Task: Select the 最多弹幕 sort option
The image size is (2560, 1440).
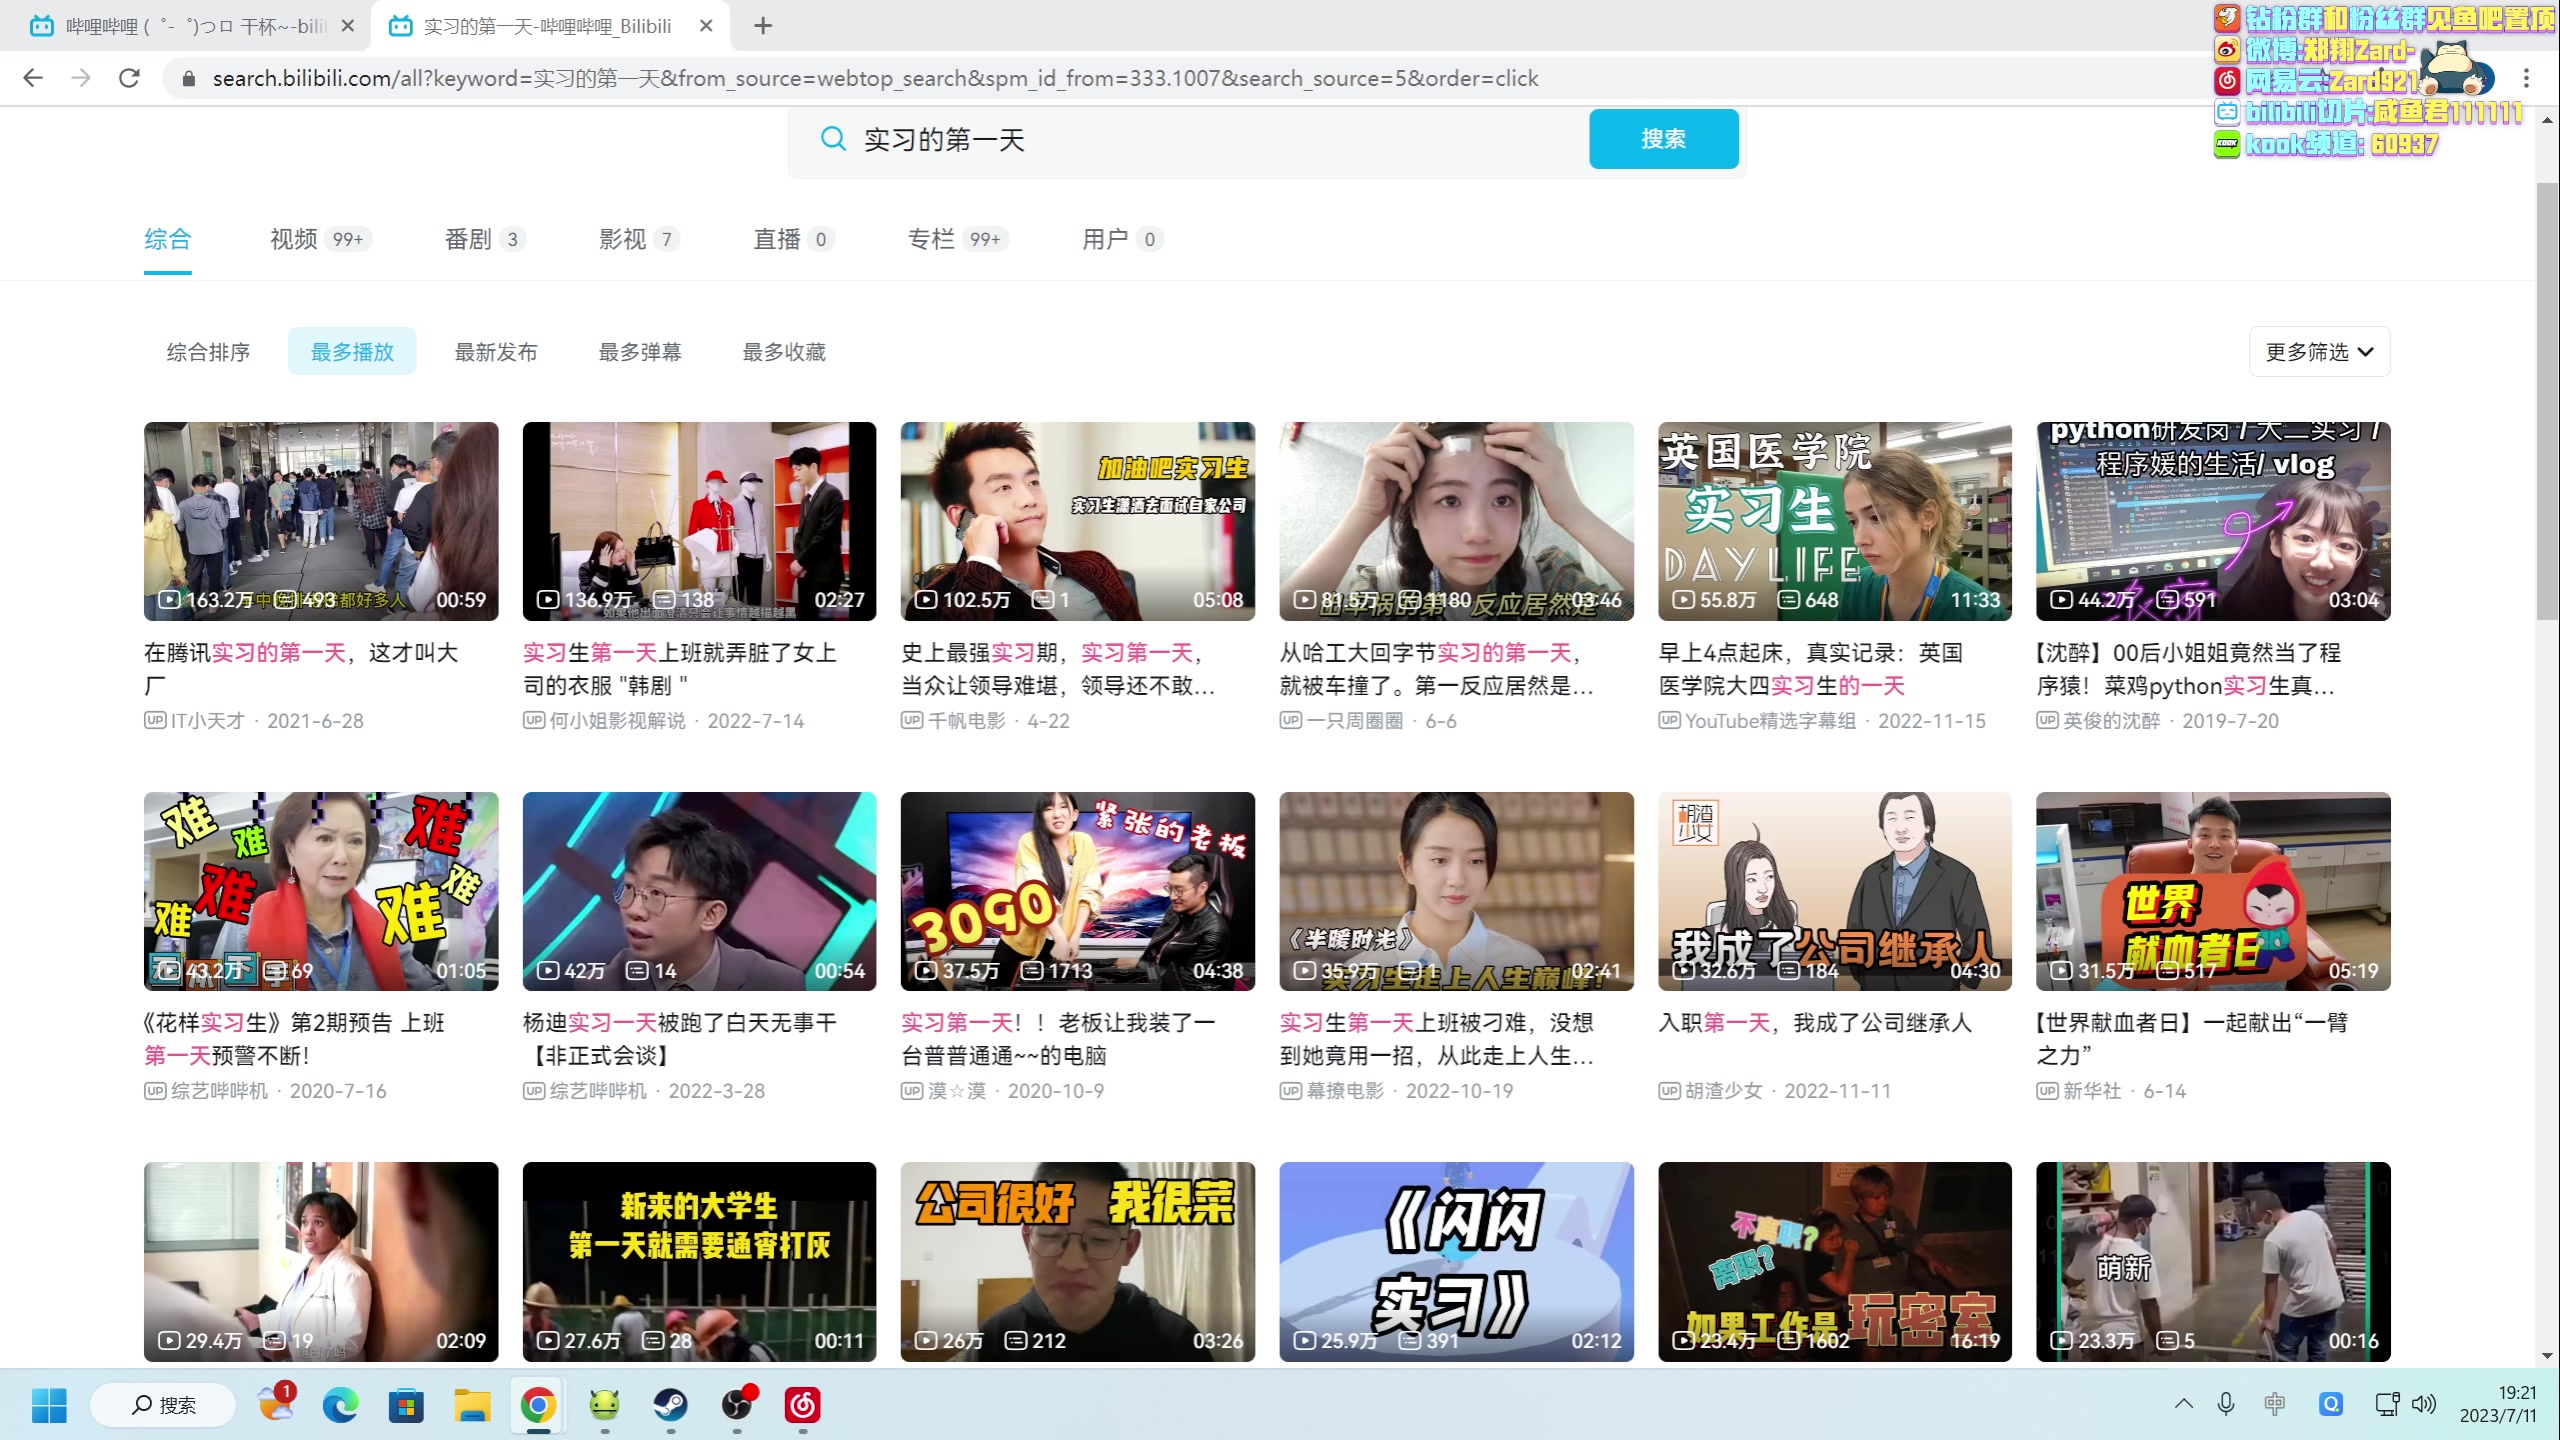Action: pyautogui.click(x=640, y=352)
